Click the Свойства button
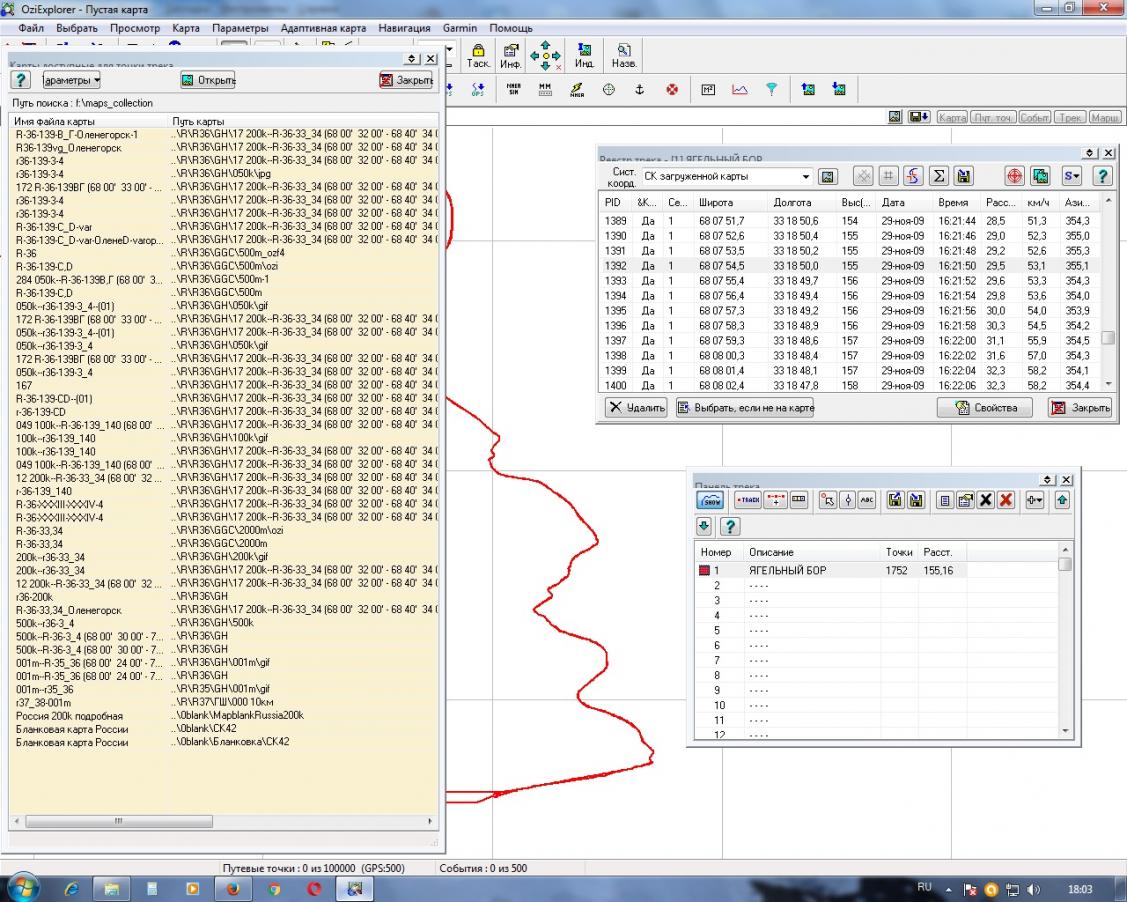This screenshot has width=1127, height=902. [x=986, y=408]
